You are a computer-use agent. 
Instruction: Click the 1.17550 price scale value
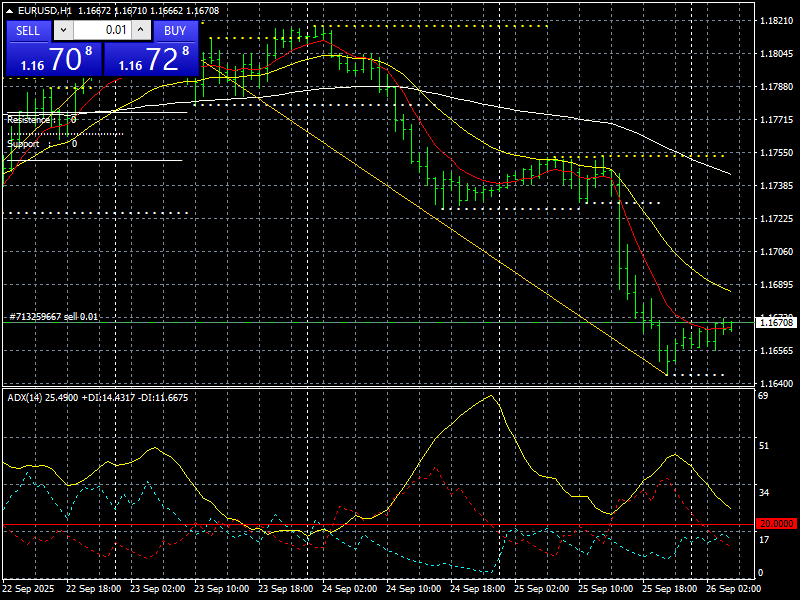tap(777, 153)
